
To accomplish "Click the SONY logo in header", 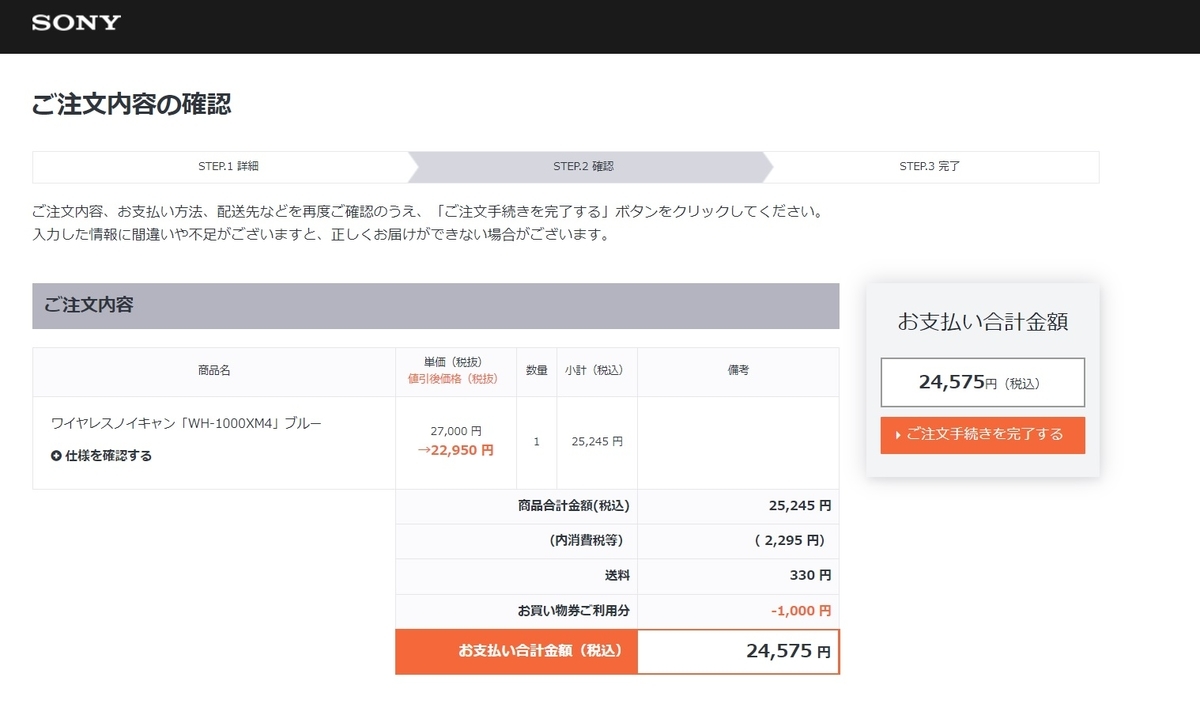I will 76,23.
